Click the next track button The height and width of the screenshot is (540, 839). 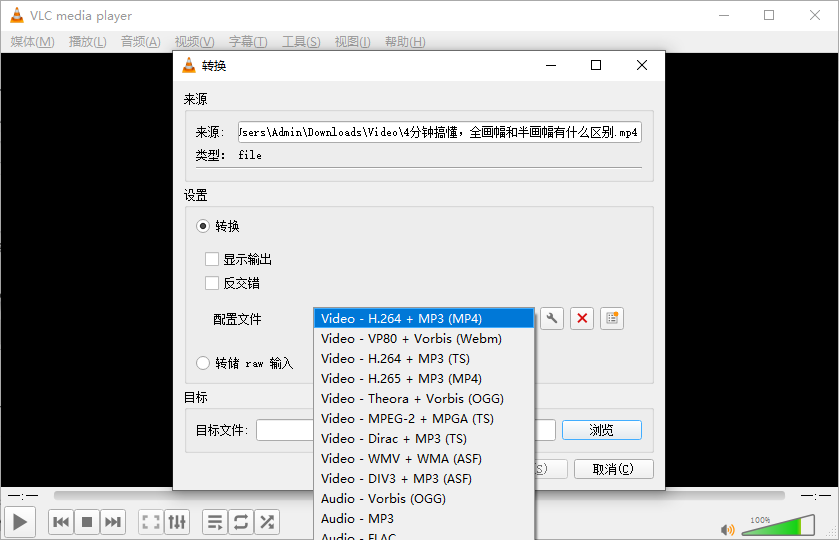[x=112, y=522]
